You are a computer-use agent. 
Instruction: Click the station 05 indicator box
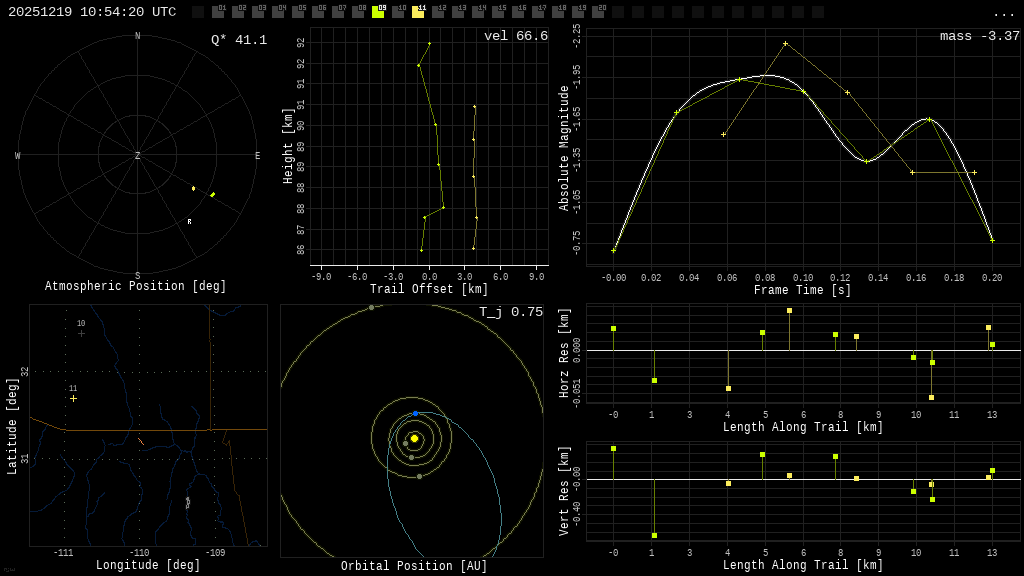[x=298, y=11]
